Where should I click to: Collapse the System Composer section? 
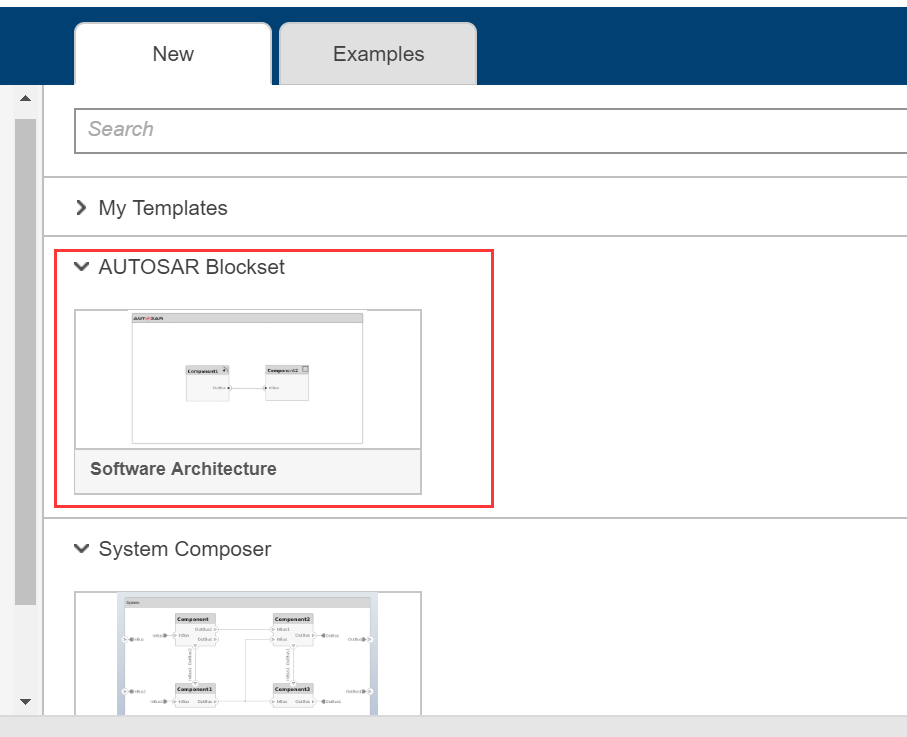[81, 548]
